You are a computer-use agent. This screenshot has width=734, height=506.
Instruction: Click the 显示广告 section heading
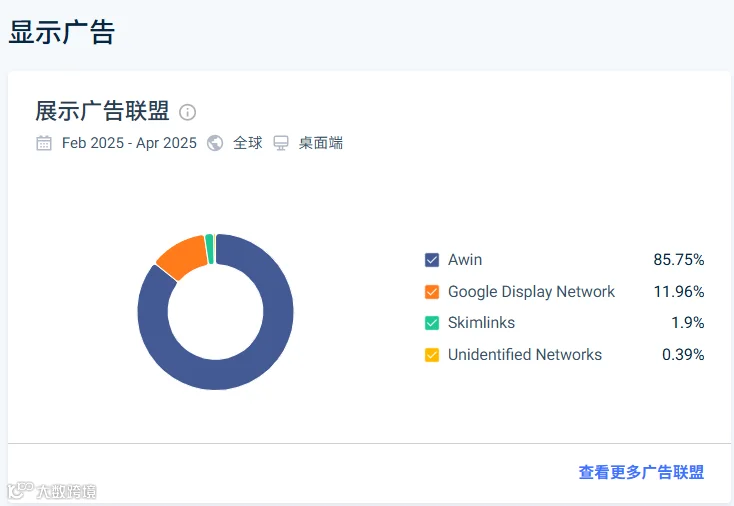pyautogui.click(x=62, y=32)
